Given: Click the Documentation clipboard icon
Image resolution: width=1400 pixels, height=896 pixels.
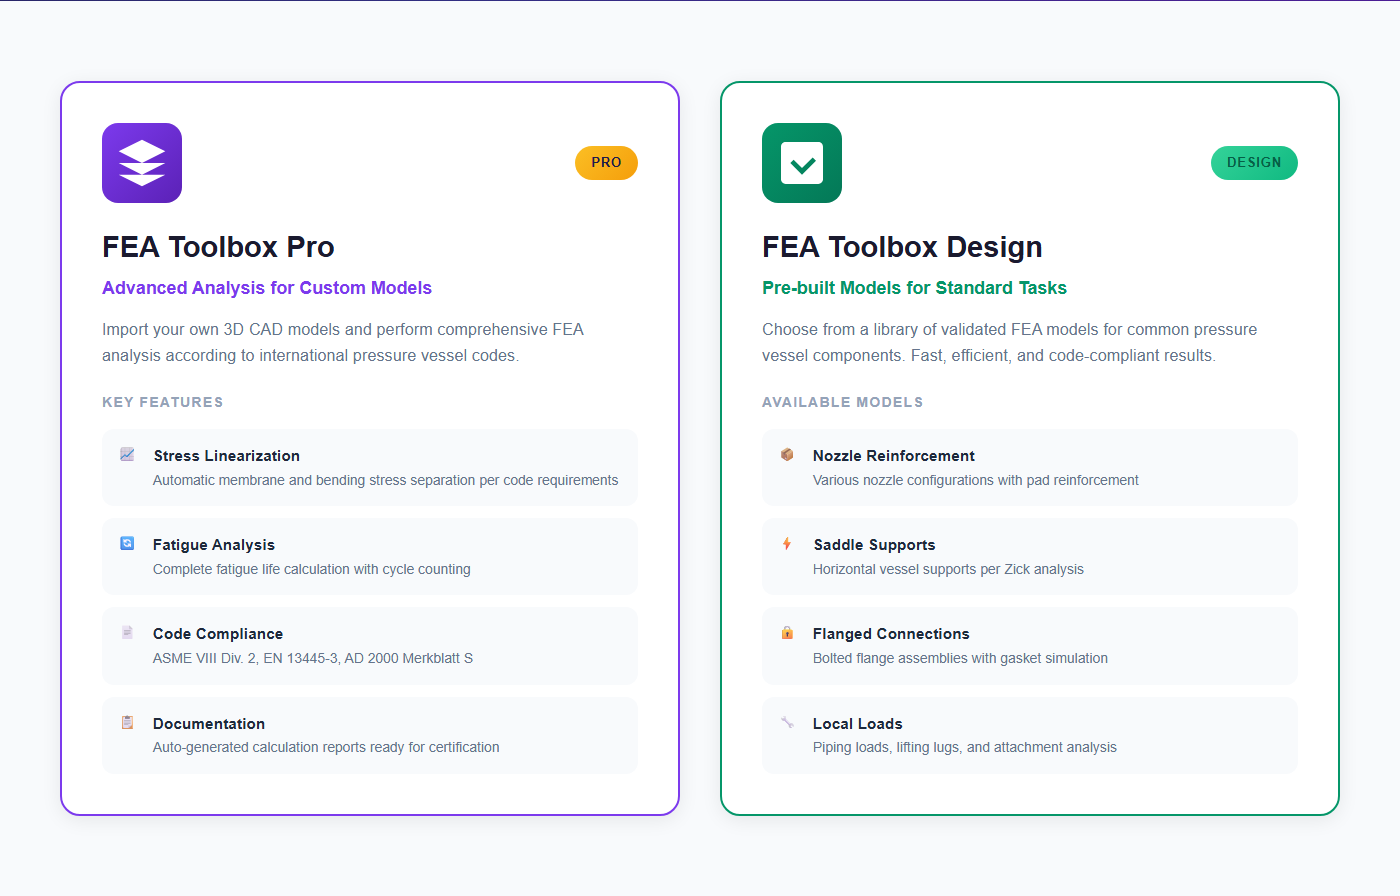Looking at the screenshot, I should coord(127,722).
